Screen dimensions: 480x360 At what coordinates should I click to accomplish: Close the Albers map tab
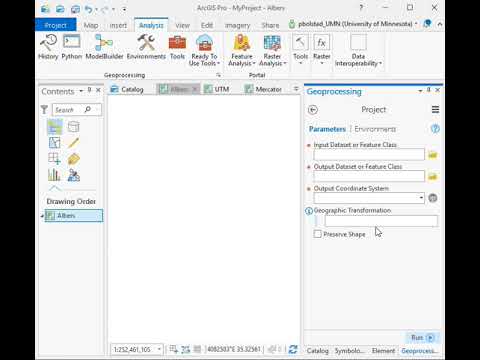pos(195,89)
